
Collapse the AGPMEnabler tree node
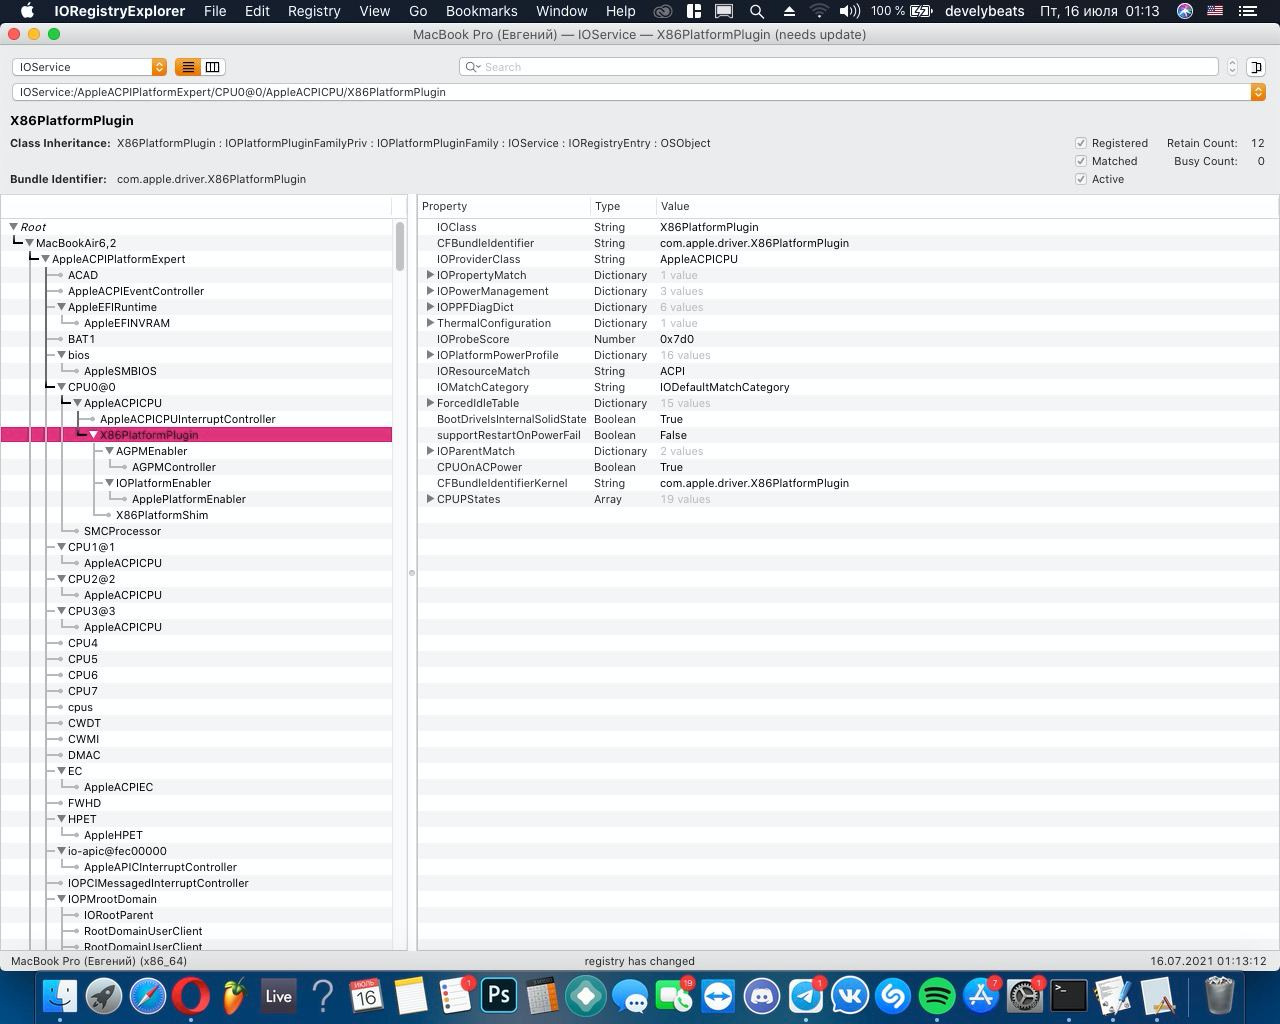(x=109, y=451)
